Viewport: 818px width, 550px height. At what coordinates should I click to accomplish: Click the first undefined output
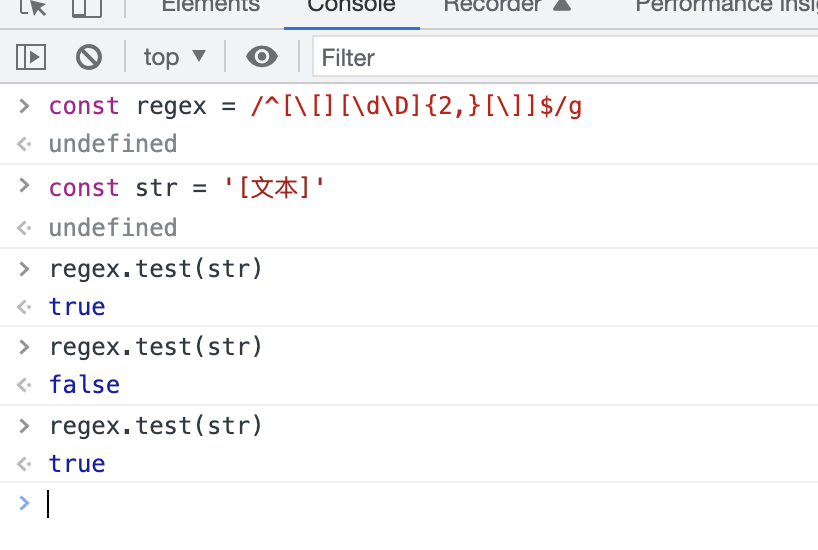click(112, 144)
